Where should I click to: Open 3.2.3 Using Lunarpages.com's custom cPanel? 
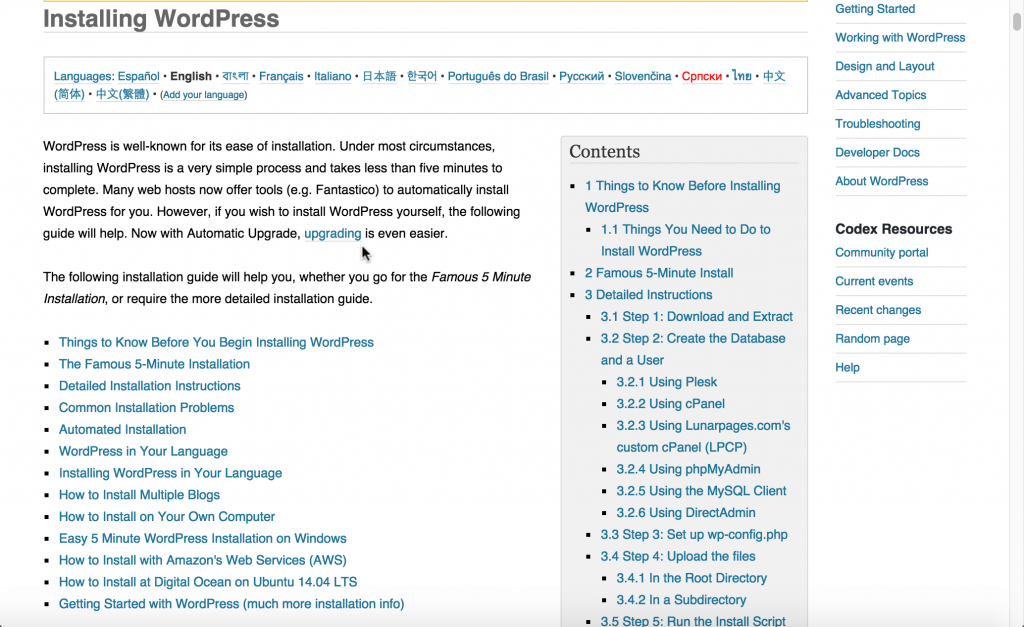(703, 436)
